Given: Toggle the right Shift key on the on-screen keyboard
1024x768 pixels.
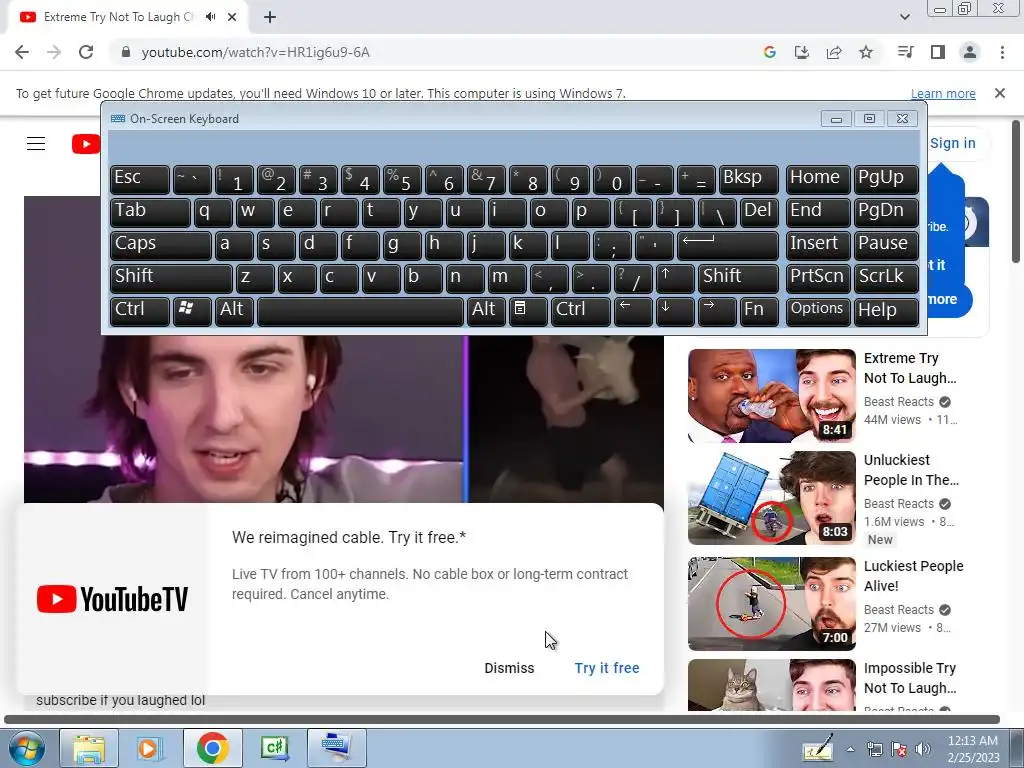Looking at the screenshot, I should click(738, 278).
